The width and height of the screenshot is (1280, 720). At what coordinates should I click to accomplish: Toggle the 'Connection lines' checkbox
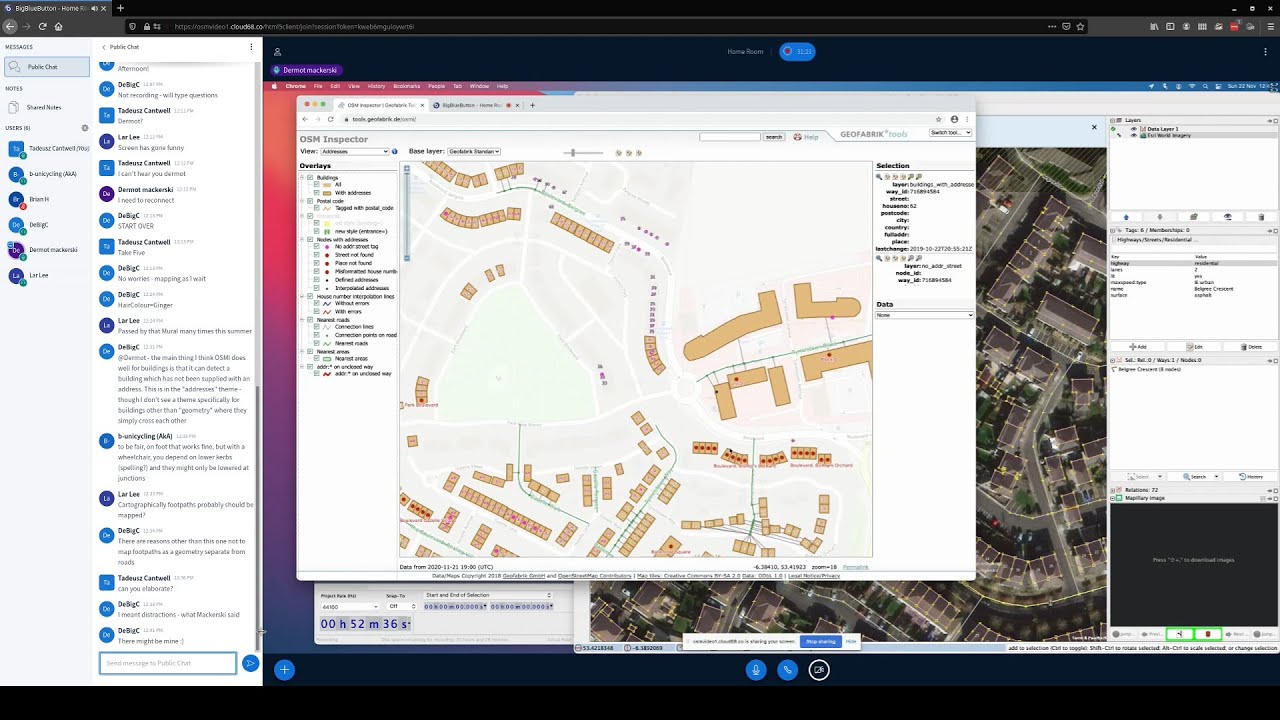(318, 327)
